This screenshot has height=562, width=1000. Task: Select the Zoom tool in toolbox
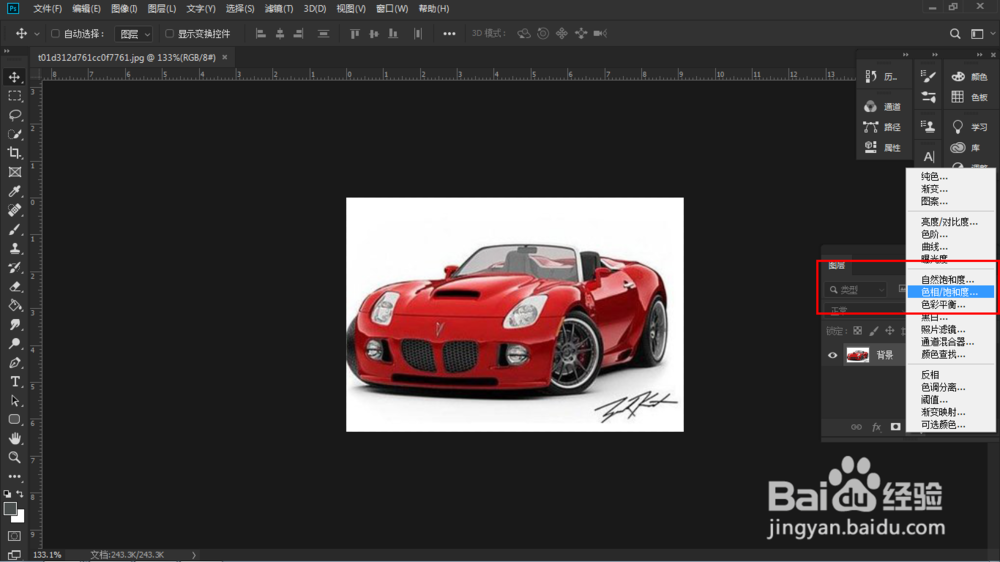14,457
